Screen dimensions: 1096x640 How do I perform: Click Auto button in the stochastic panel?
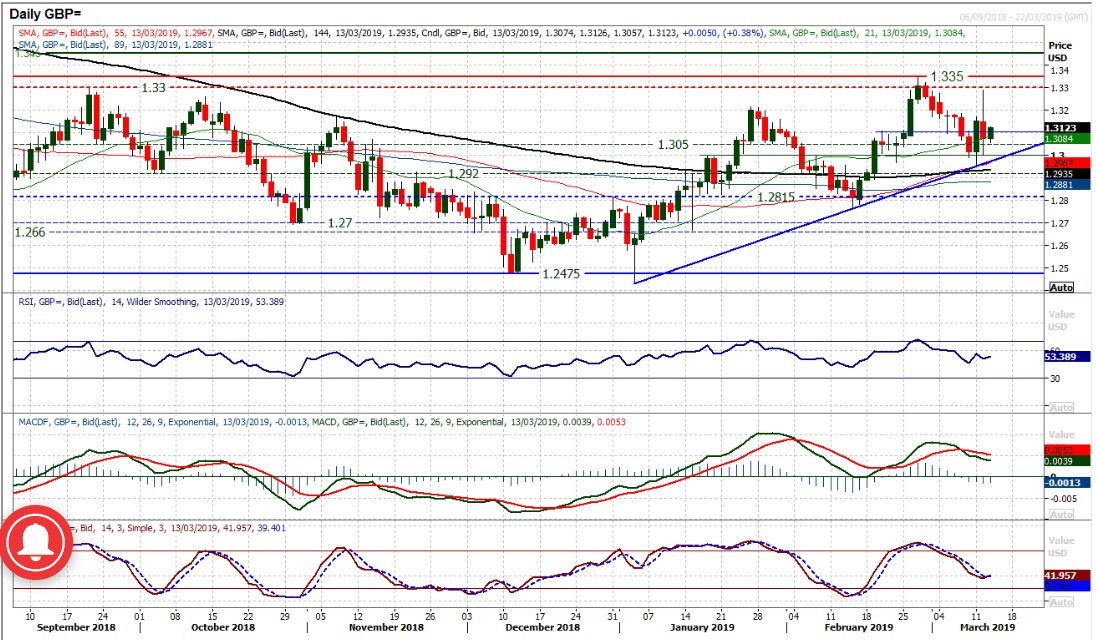pos(1060,602)
